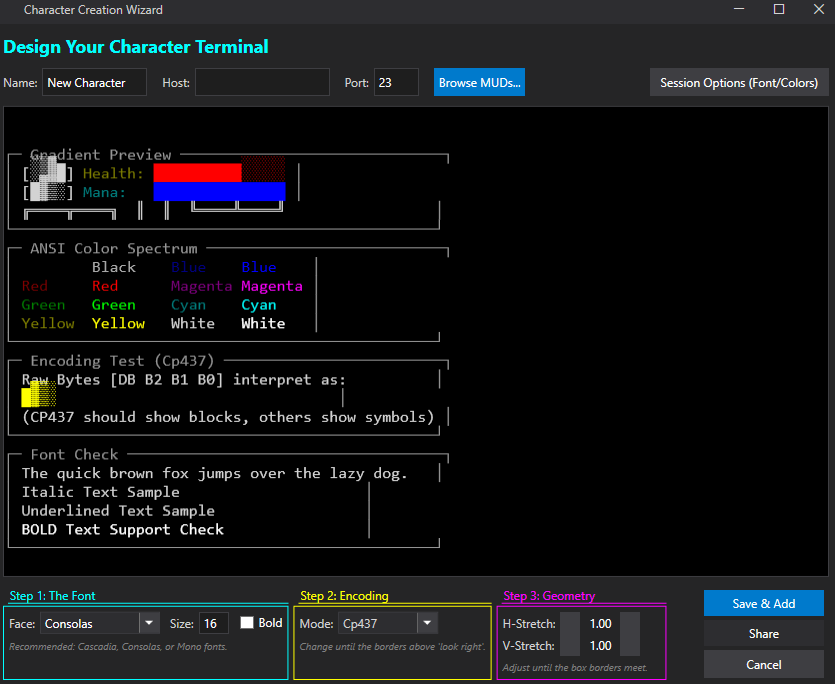This screenshot has width=835, height=684.
Task: Open Session Options (Font/Colors)
Action: (x=739, y=83)
